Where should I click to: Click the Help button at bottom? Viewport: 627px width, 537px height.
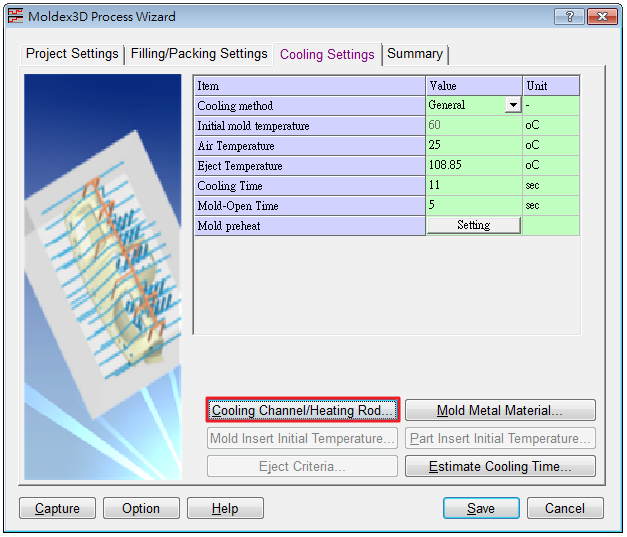[225, 508]
